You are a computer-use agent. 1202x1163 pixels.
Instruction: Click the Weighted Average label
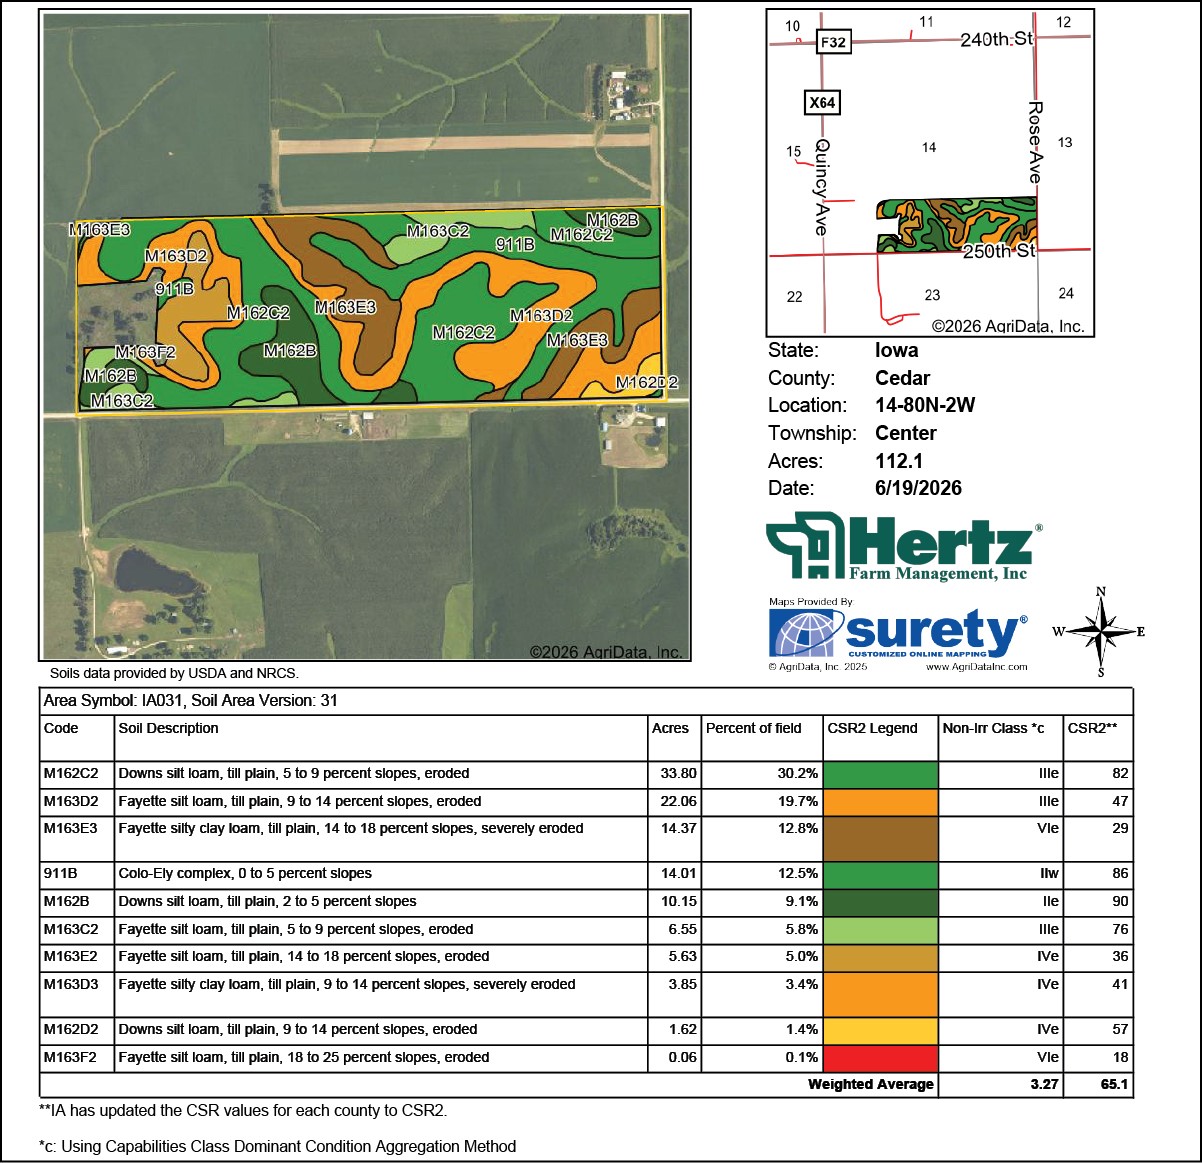(x=870, y=1085)
